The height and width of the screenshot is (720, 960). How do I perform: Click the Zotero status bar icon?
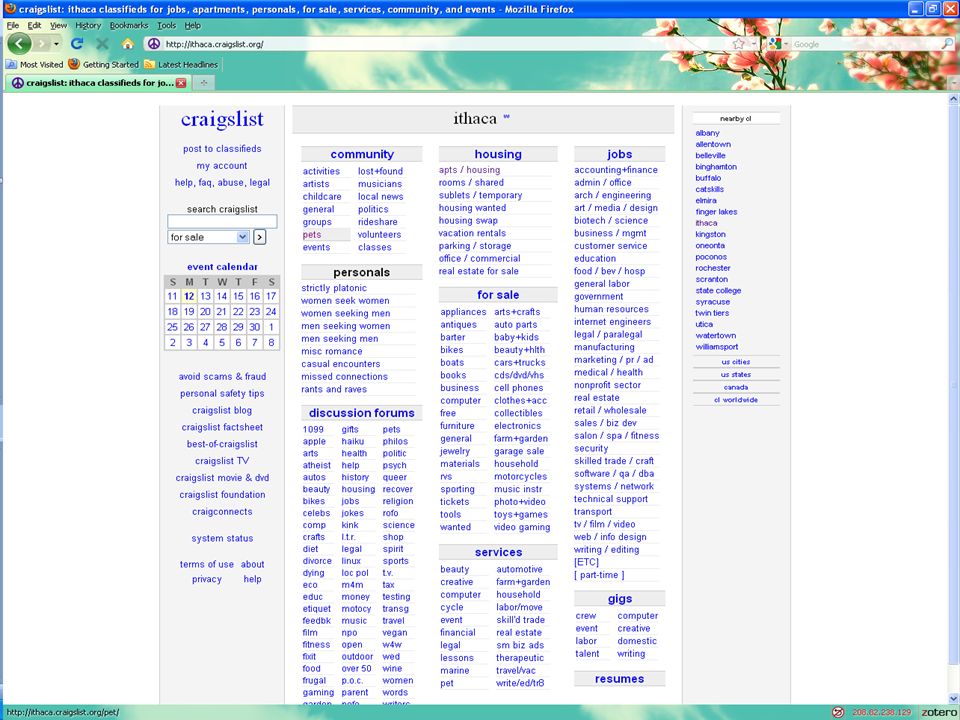coord(939,712)
